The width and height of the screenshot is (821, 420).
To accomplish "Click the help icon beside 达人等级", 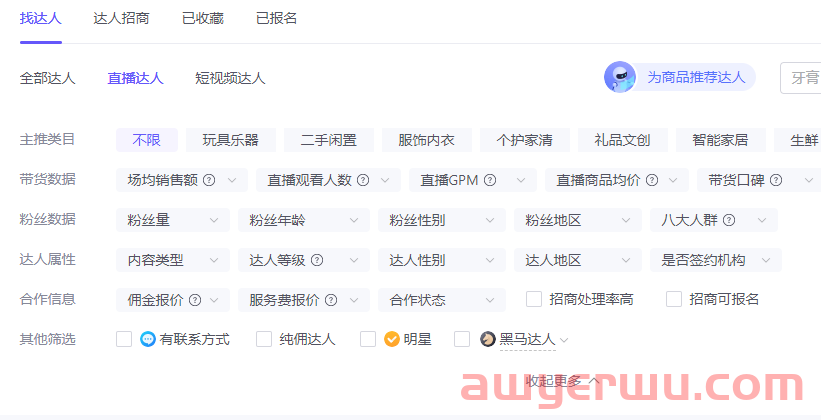I will coord(317,260).
